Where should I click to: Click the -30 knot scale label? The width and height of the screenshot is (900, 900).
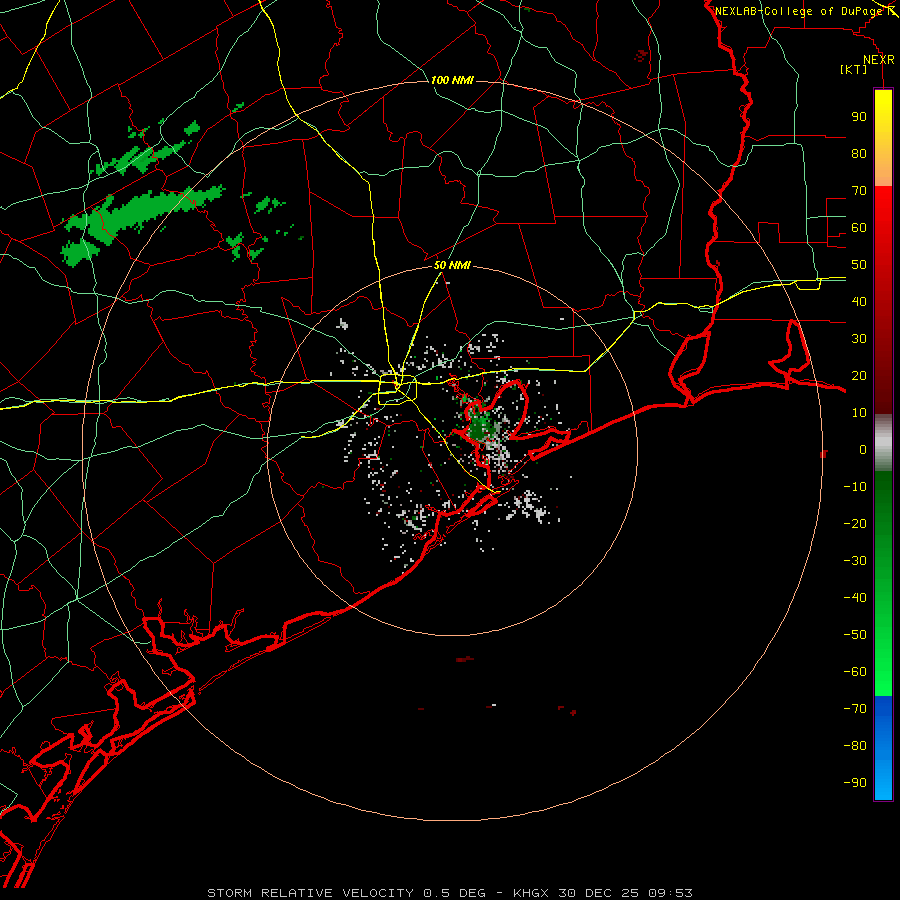point(855,561)
